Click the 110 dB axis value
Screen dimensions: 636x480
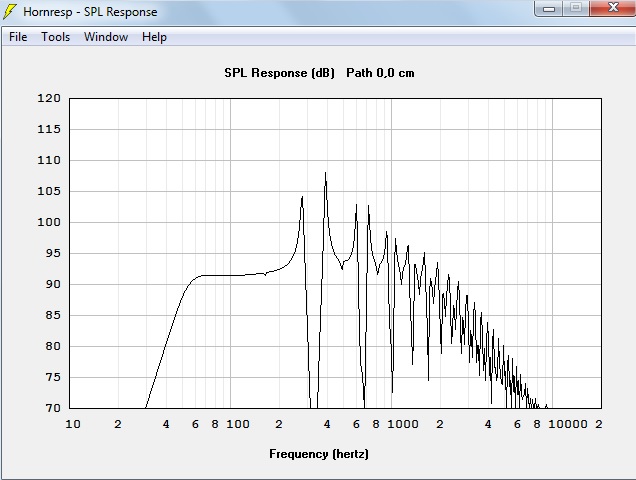(49, 160)
